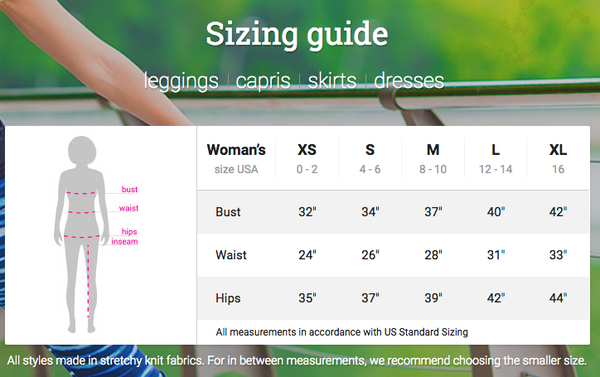Click the pink bust label

129,189
